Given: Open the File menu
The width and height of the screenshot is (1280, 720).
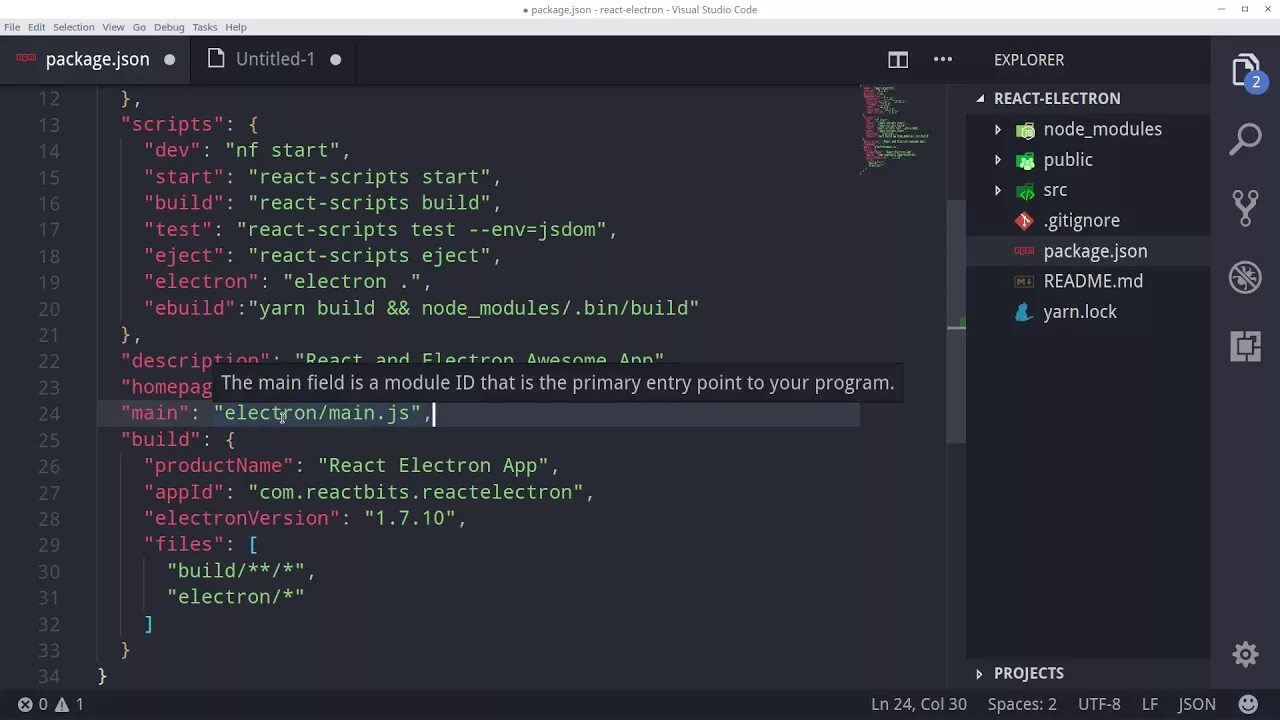Looking at the screenshot, I should coord(12,27).
